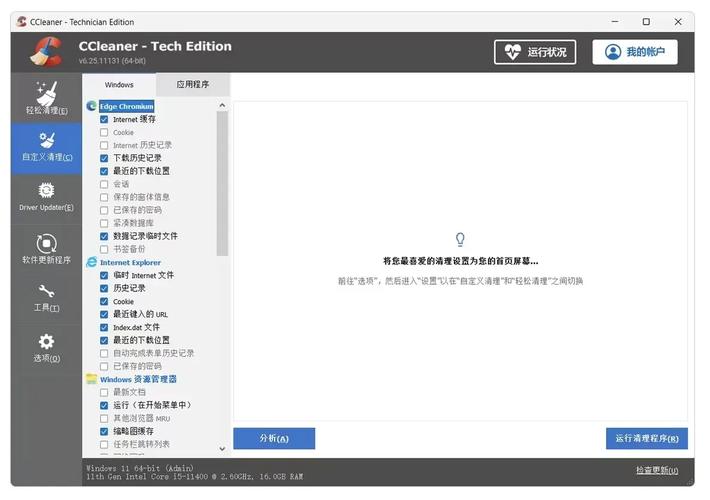Switch to the Windows tab
This screenshot has width=710, height=500.
pyautogui.click(x=119, y=85)
